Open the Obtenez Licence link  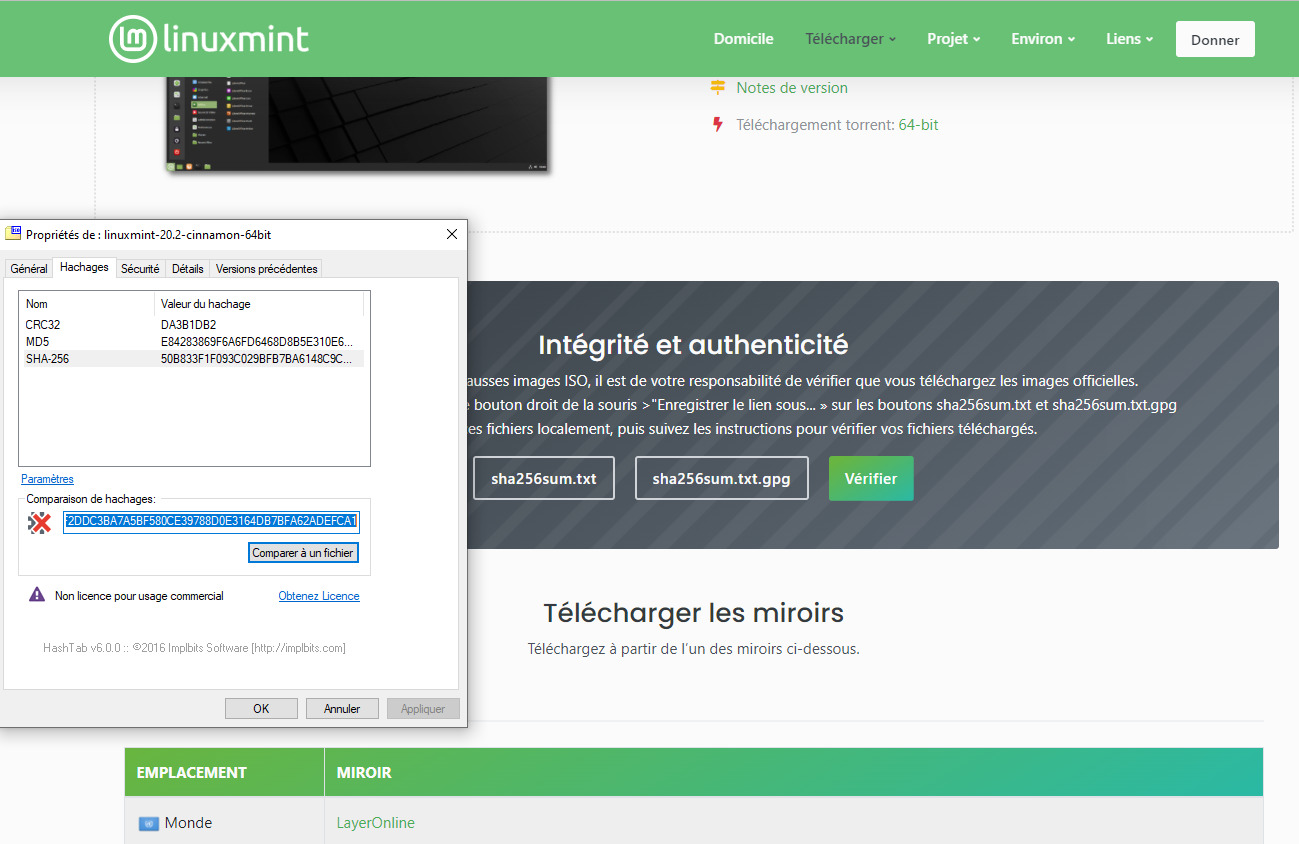pos(319,596)
